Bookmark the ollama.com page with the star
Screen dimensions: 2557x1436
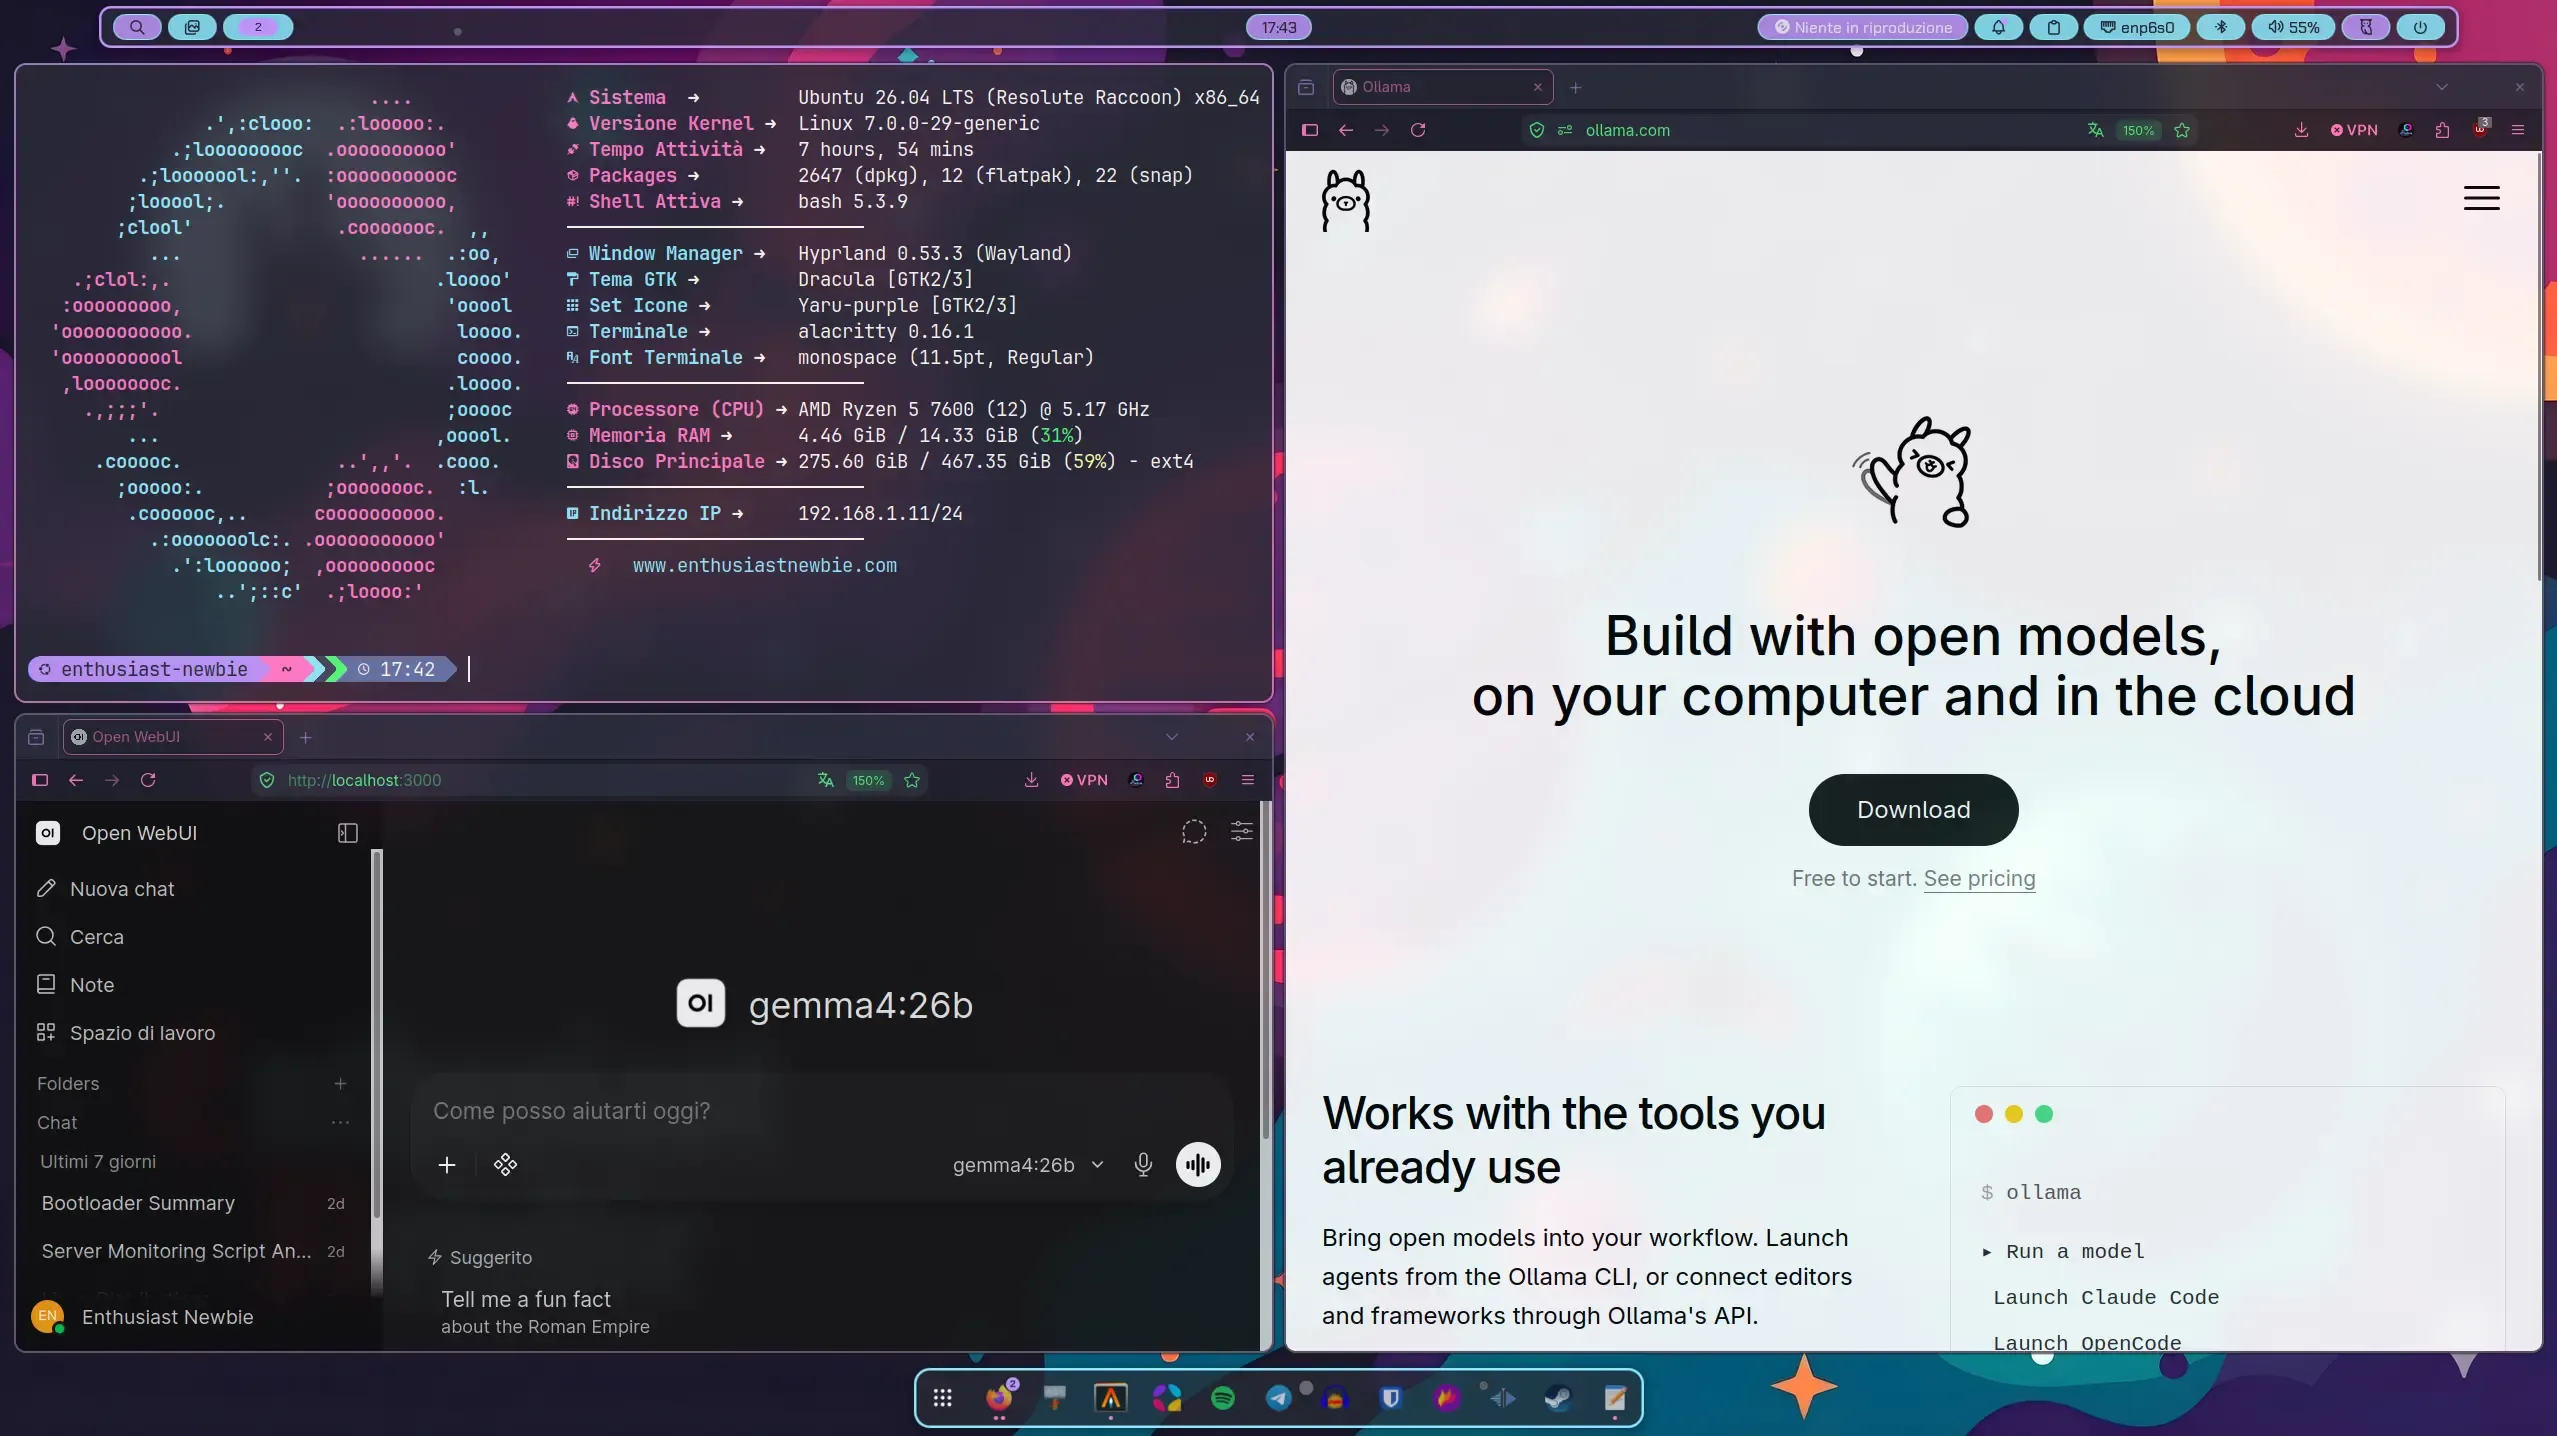tap(2182, 130)
